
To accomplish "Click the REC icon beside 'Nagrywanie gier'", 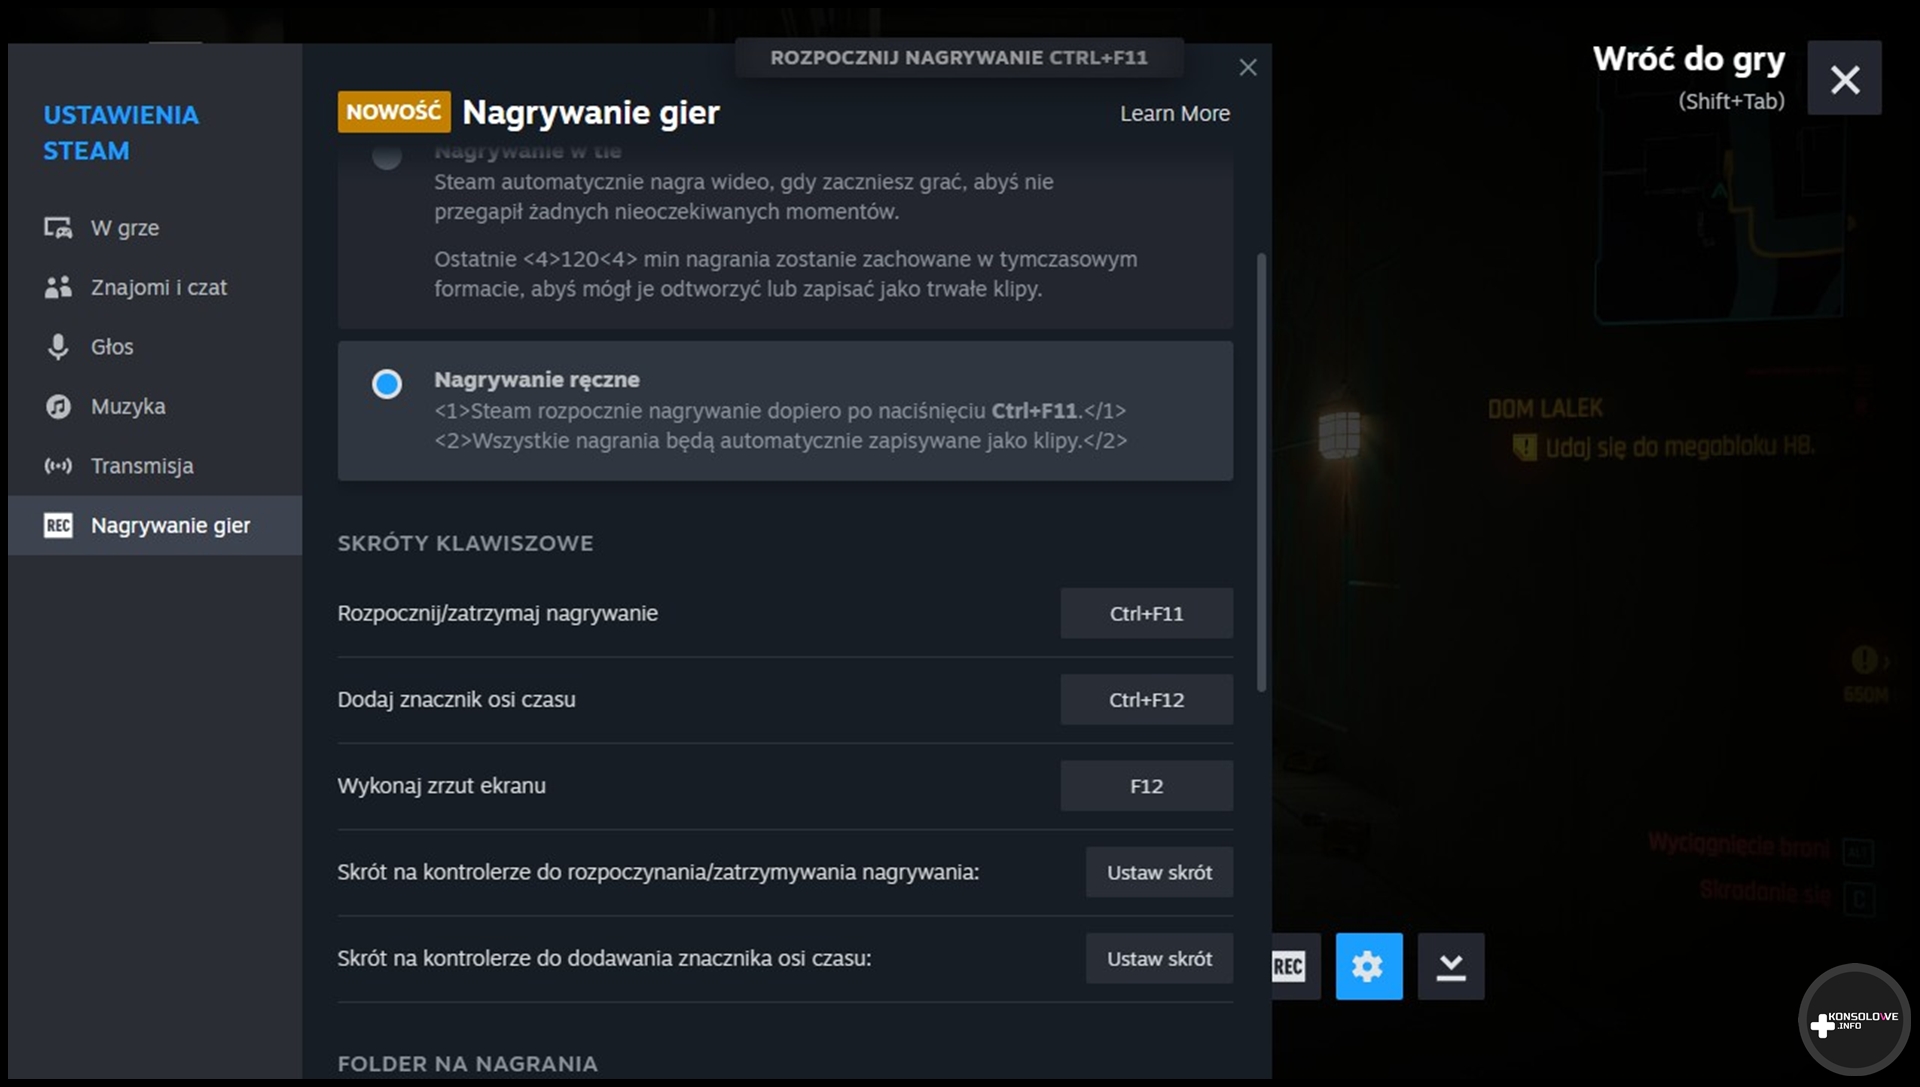I will pyautogui.click(x=58, y=525).
